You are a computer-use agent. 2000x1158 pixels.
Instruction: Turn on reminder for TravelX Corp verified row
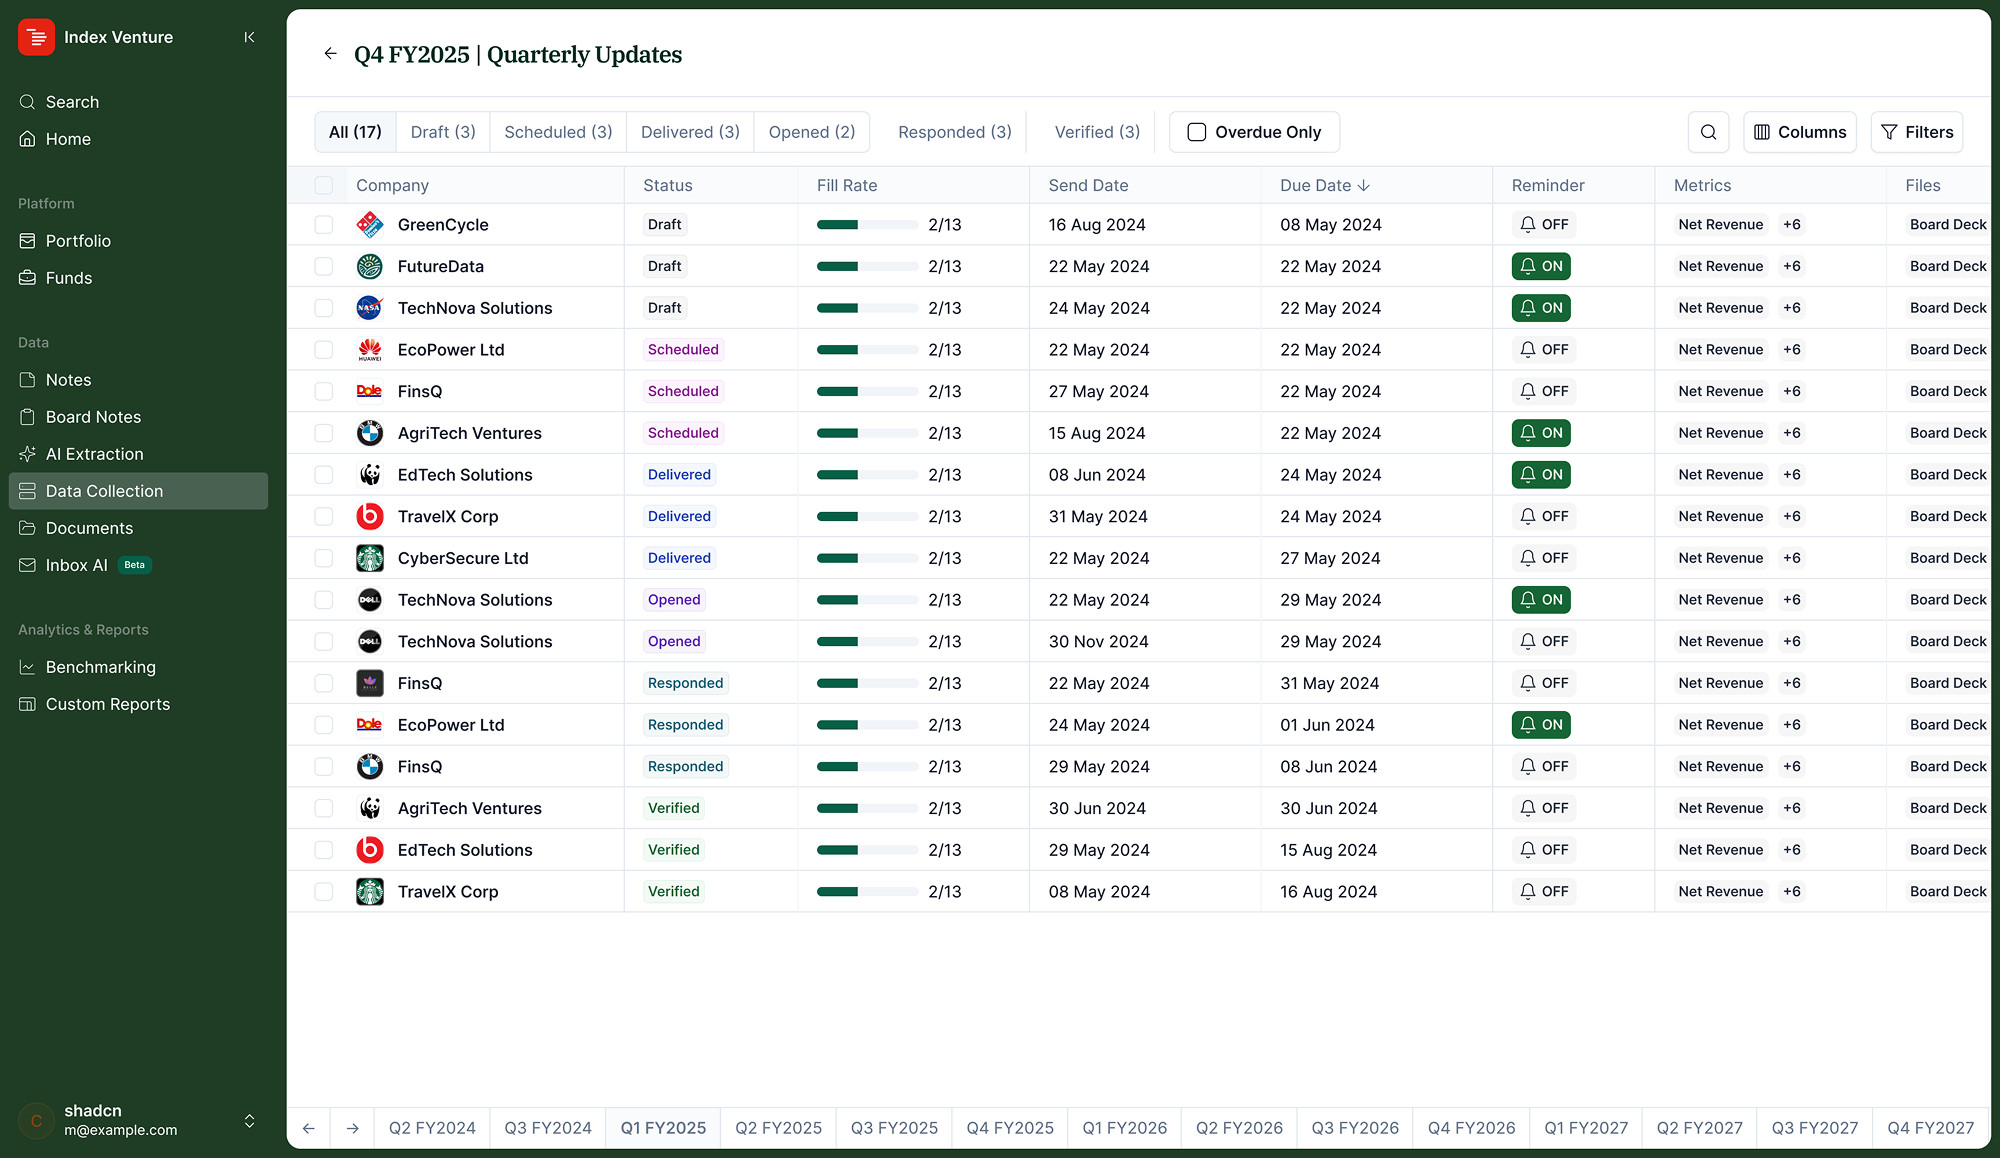point(1544,891)
